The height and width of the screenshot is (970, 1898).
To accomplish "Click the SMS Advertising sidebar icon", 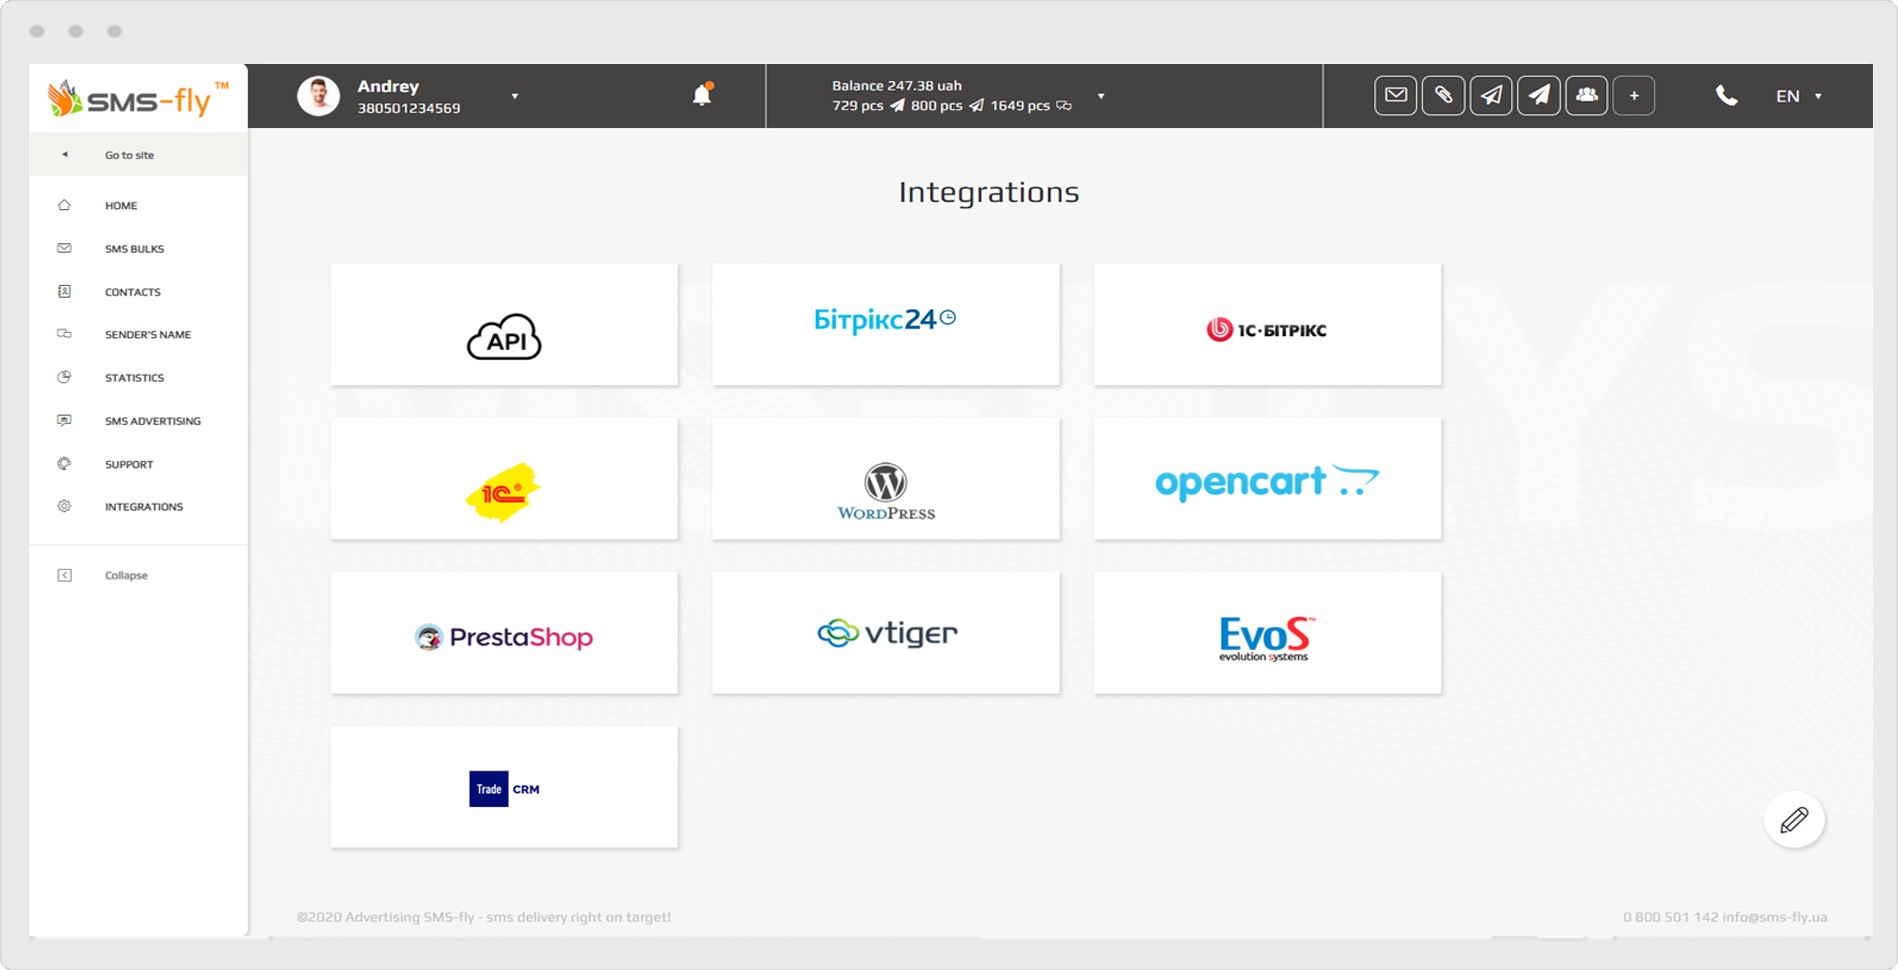I will pyautogui.click(x=64, y=420).
